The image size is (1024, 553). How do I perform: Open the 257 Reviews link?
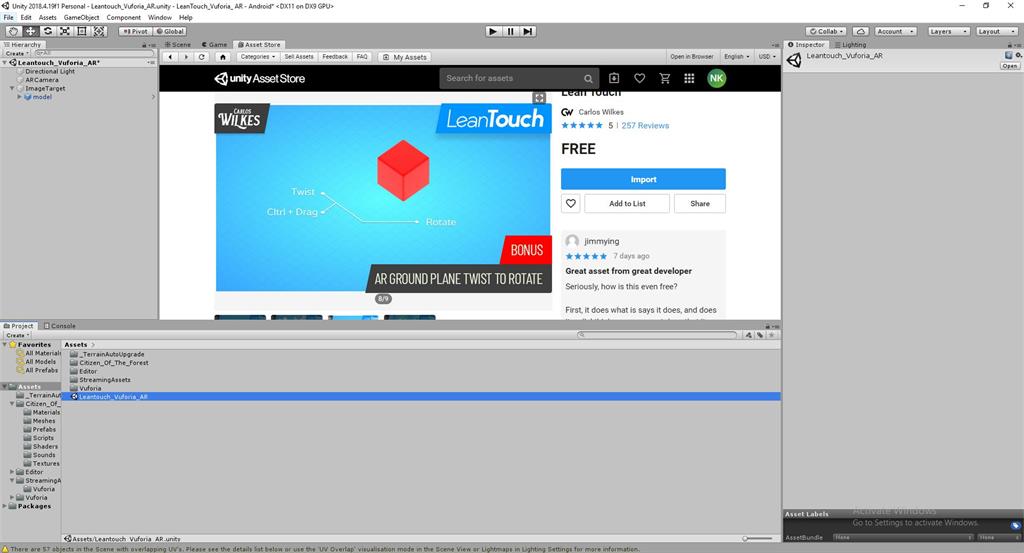coord(645,125)
